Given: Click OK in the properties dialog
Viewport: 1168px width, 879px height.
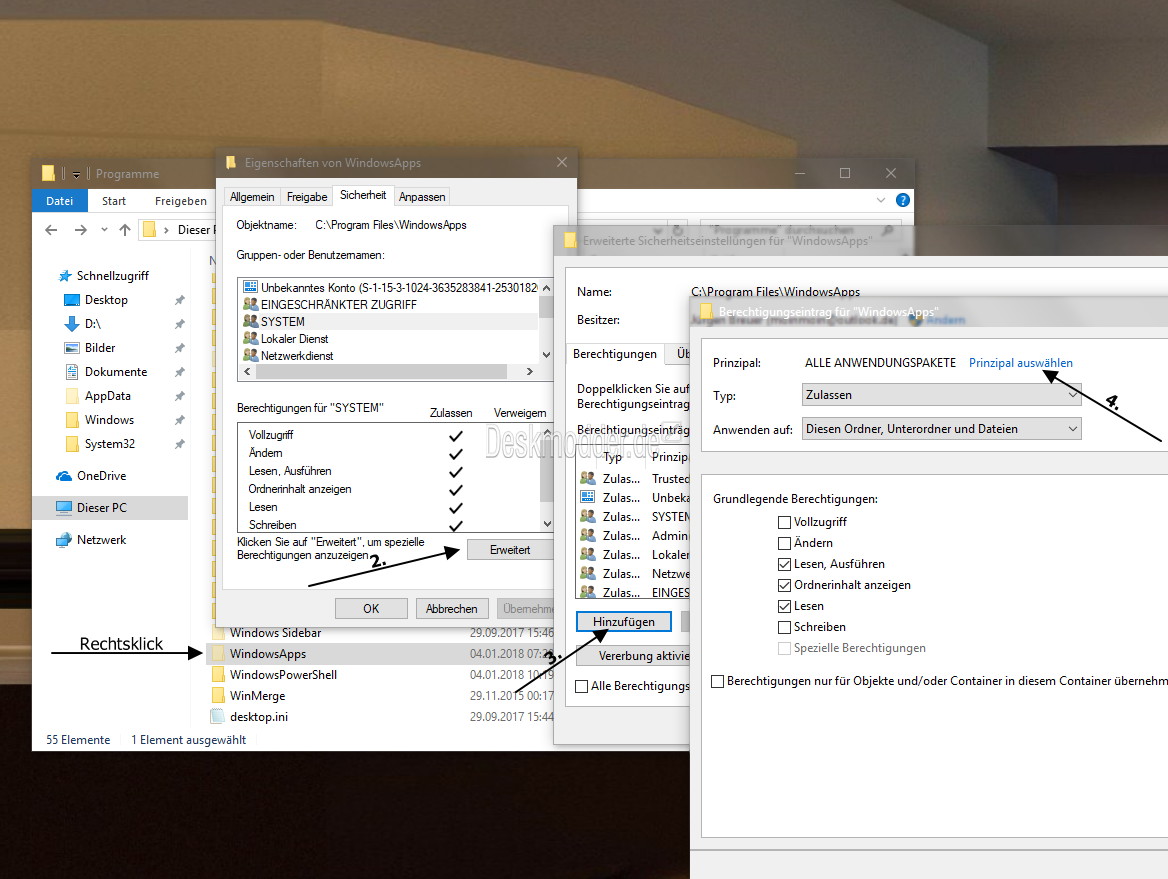Looking at the screenshot, I should point(371,609).
